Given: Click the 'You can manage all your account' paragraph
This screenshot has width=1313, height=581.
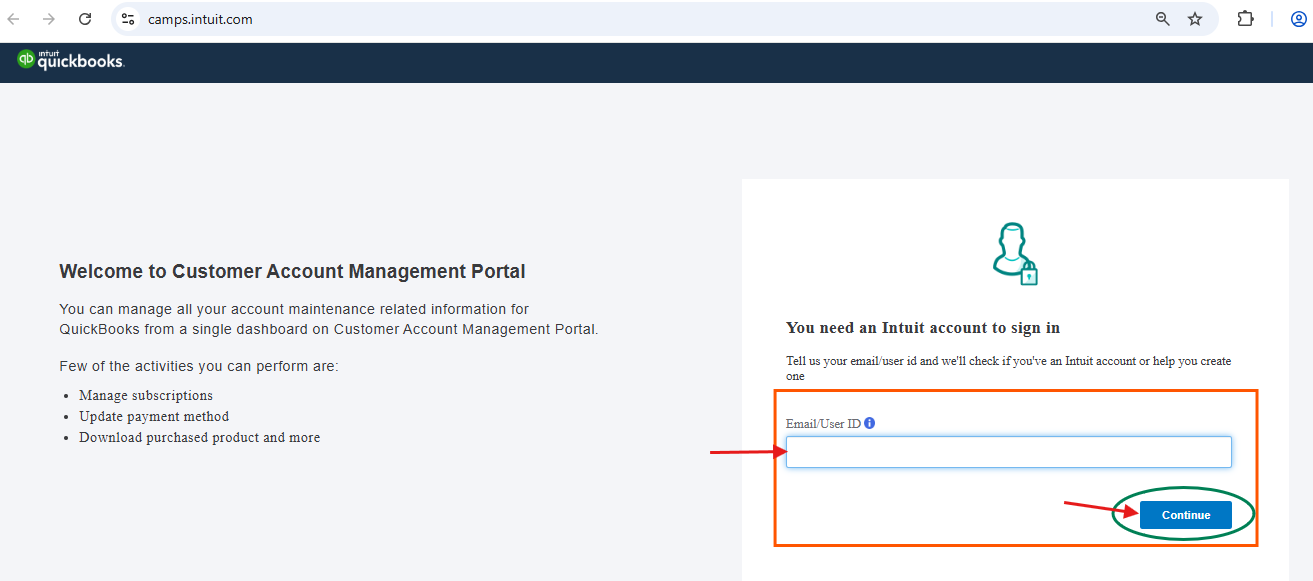Looking at the screenshot, I should click(x=328, y=319).
